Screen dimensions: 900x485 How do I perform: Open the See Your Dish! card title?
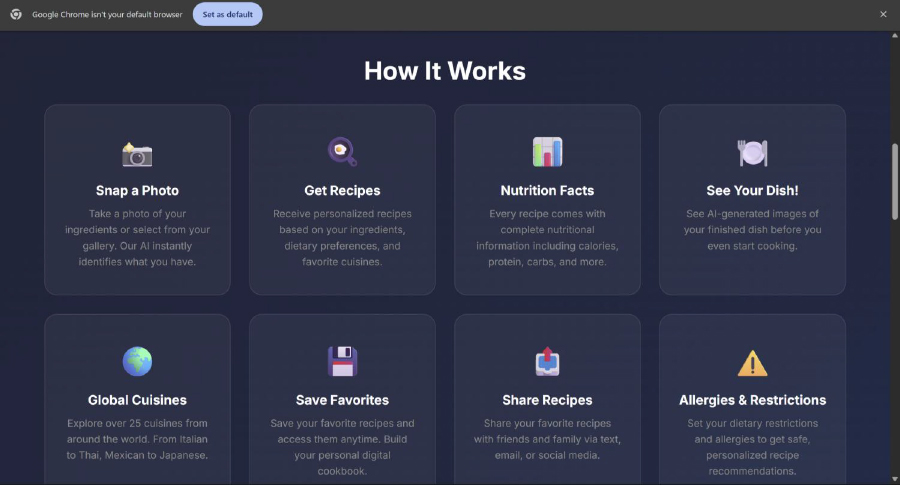point(752,190)
